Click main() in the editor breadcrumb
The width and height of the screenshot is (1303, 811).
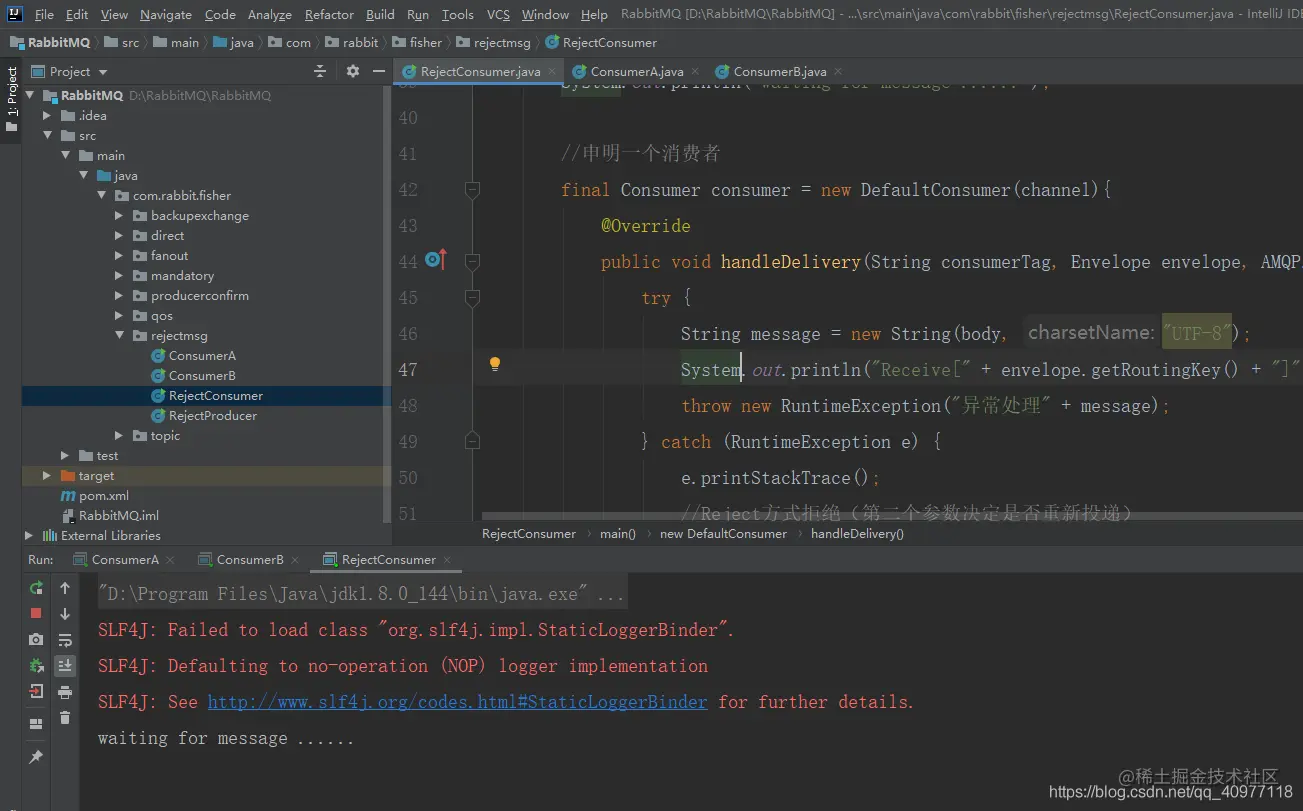click(x=618, y=534)
